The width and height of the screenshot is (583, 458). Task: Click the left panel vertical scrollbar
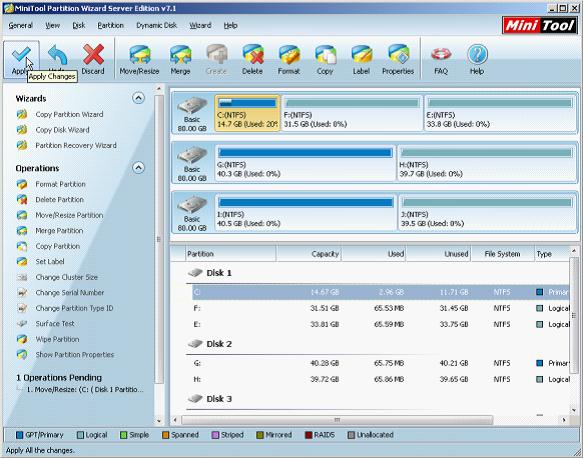coord(159,239)
